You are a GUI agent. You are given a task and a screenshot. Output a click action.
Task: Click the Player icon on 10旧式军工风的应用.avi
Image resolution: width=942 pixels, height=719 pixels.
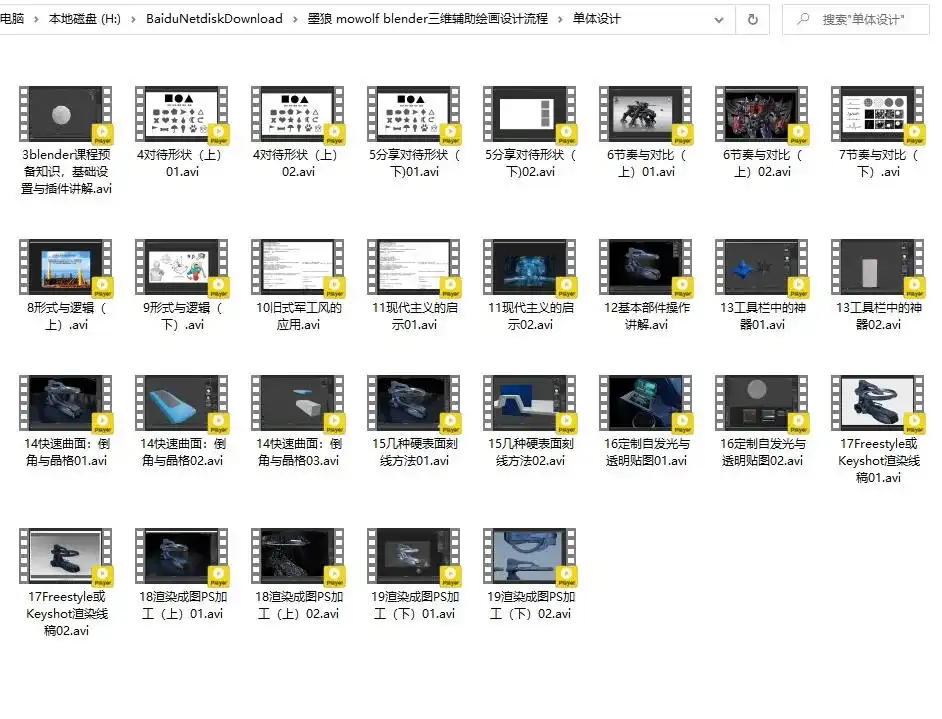coord(333,287)
